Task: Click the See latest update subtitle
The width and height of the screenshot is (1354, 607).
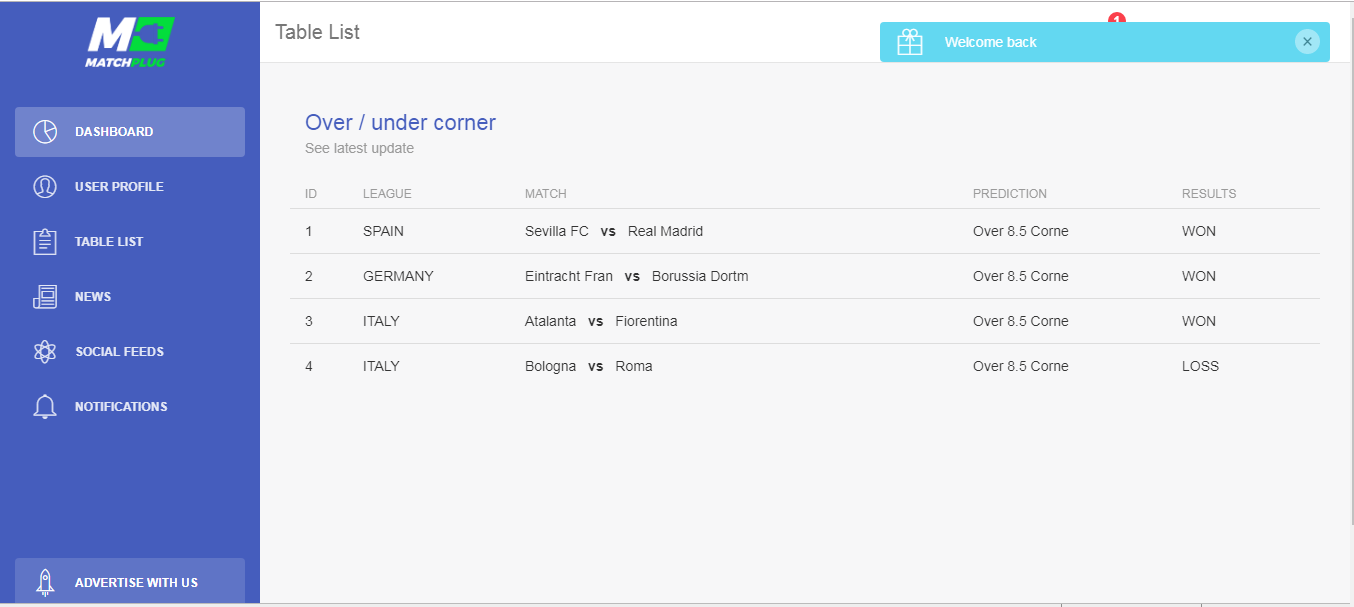Action: (359, 148)
